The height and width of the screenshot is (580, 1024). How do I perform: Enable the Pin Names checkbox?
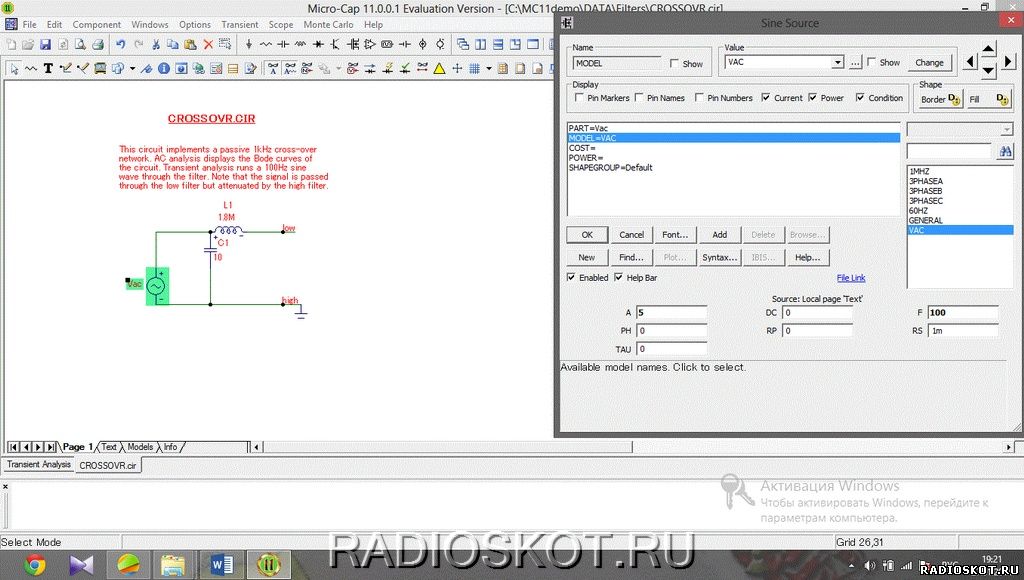coord(639,97)
